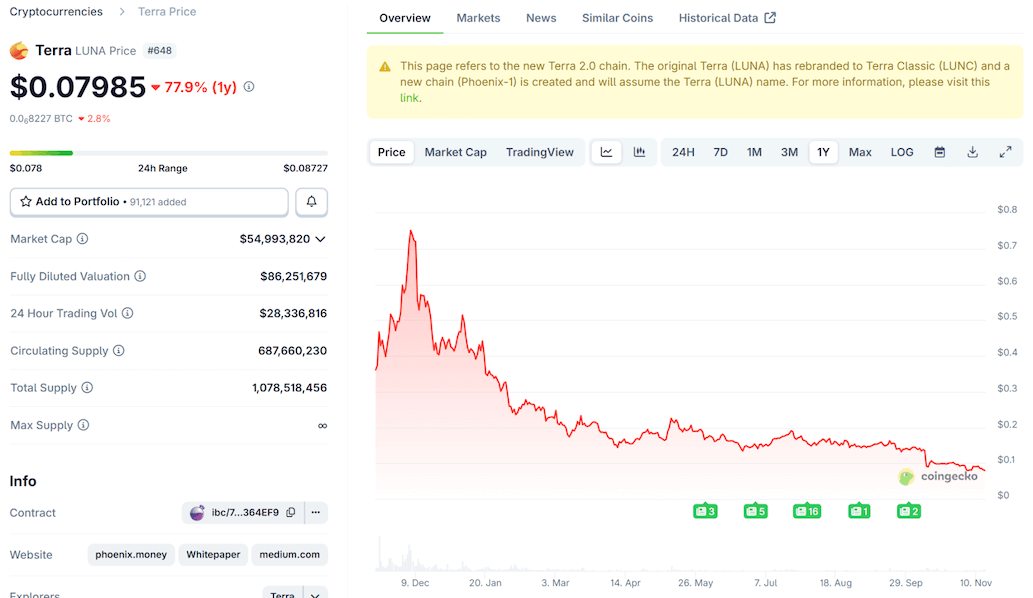
Task: Click the green announcement marker labeled 16
Action: tap(806, 510)
